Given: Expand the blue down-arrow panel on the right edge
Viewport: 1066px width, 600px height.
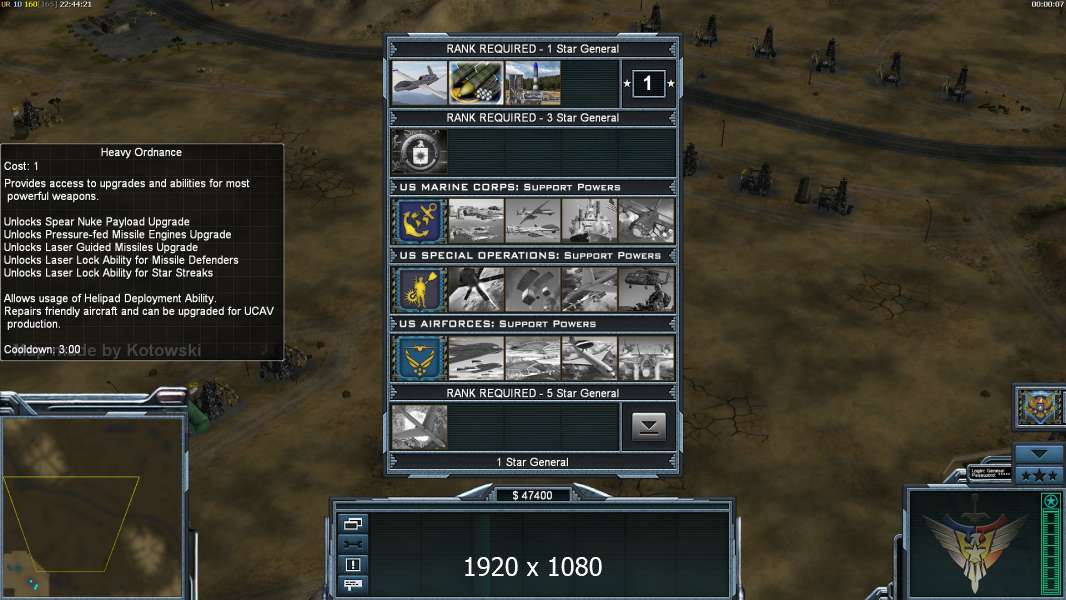Looking at the screenshot, I should pos(1039,453).
